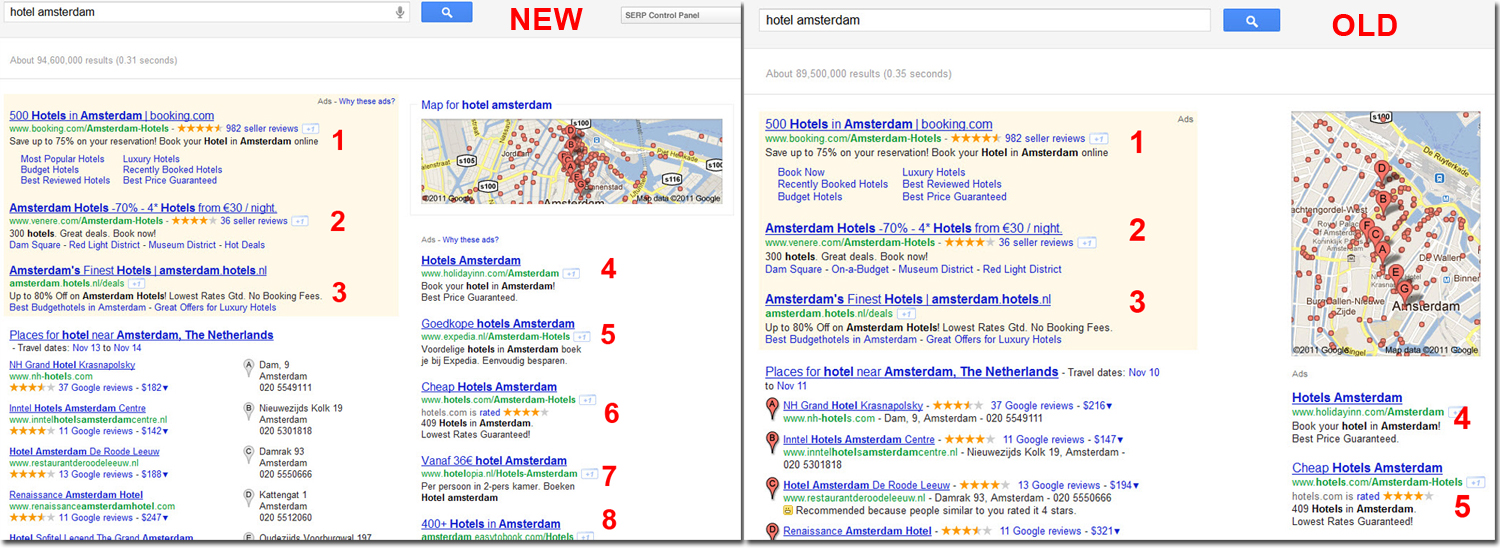Click +1 beside holidayinn.com ad, NEW panel

coord(571,274)
